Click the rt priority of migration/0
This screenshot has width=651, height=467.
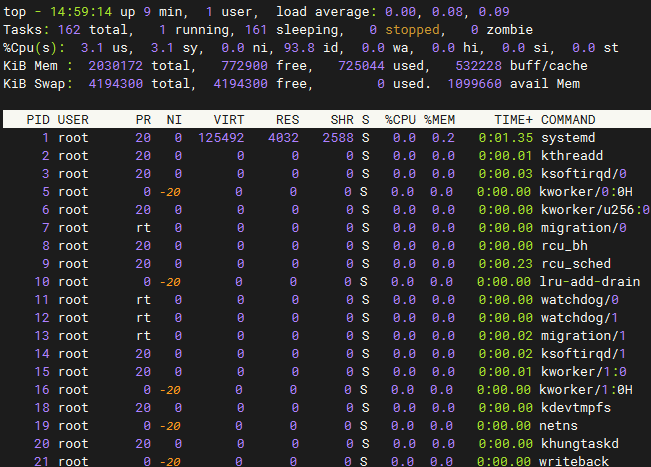[143, 227]
